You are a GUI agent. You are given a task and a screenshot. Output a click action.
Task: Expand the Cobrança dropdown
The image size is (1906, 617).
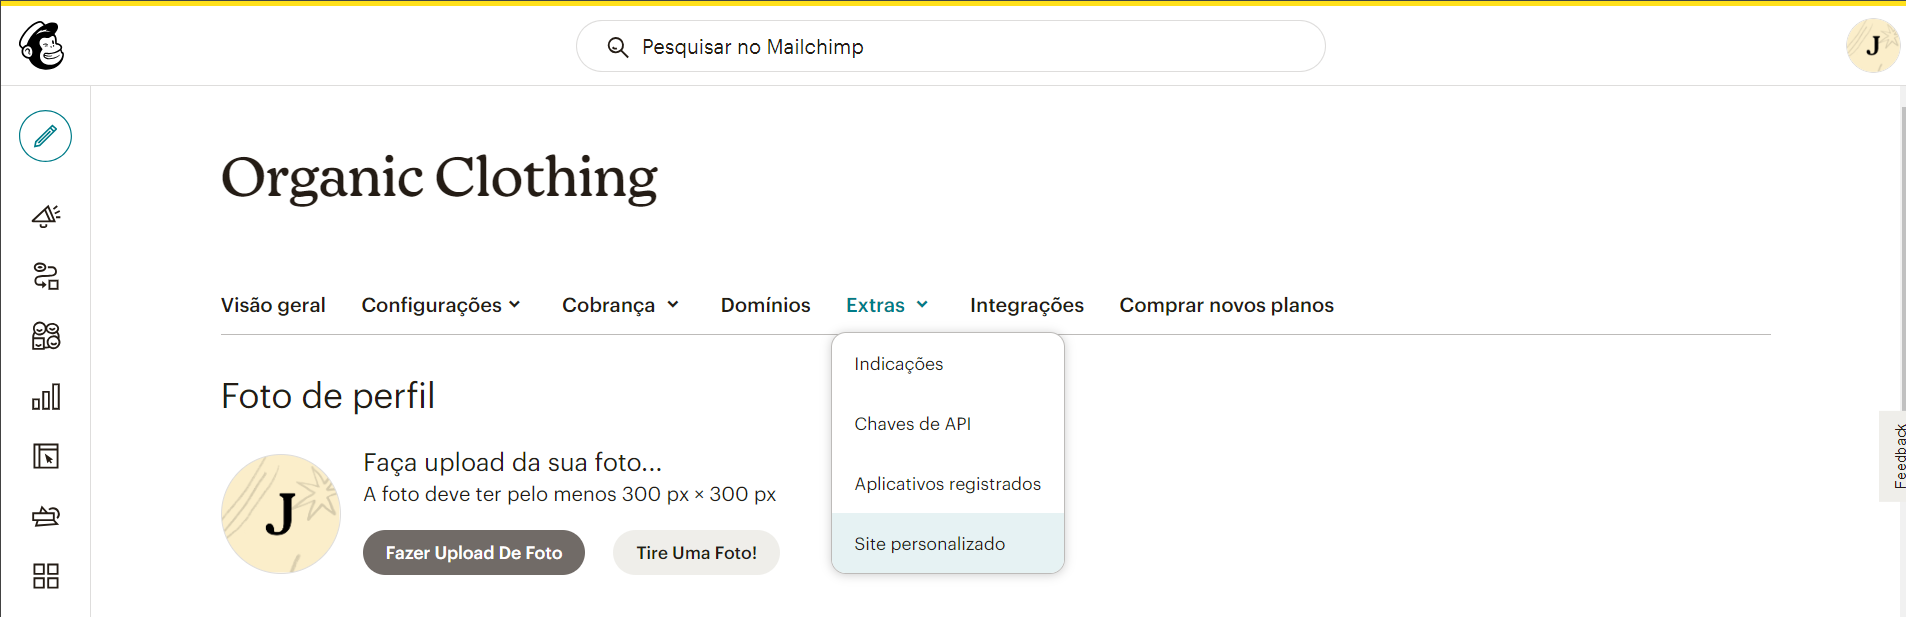(x=620, y=305)
